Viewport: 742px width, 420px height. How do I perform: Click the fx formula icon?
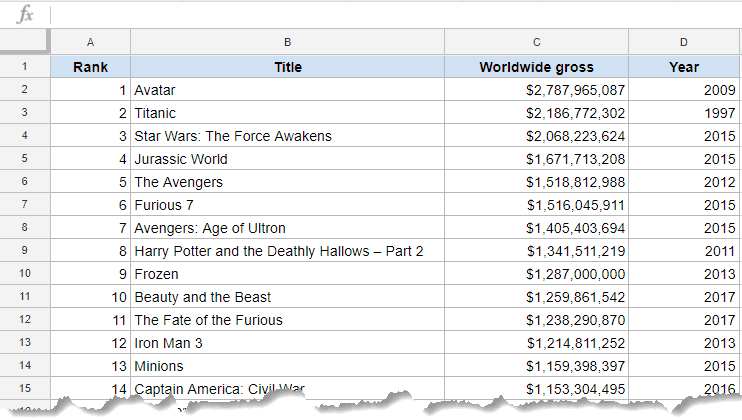pos(26,14)
